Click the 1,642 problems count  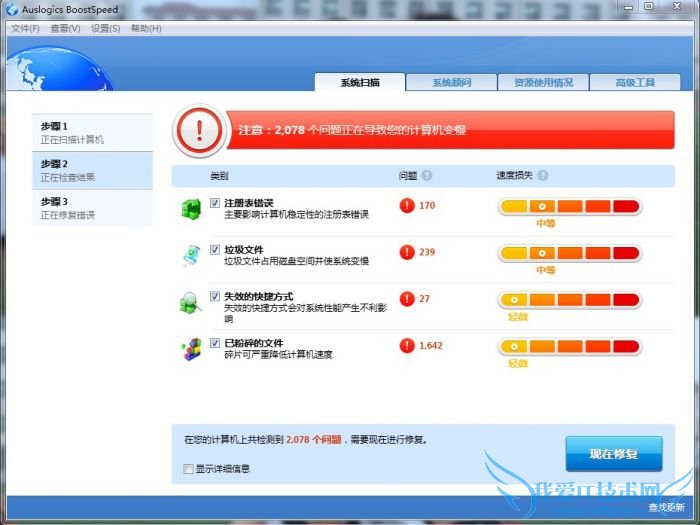click(x=431, y=345)
